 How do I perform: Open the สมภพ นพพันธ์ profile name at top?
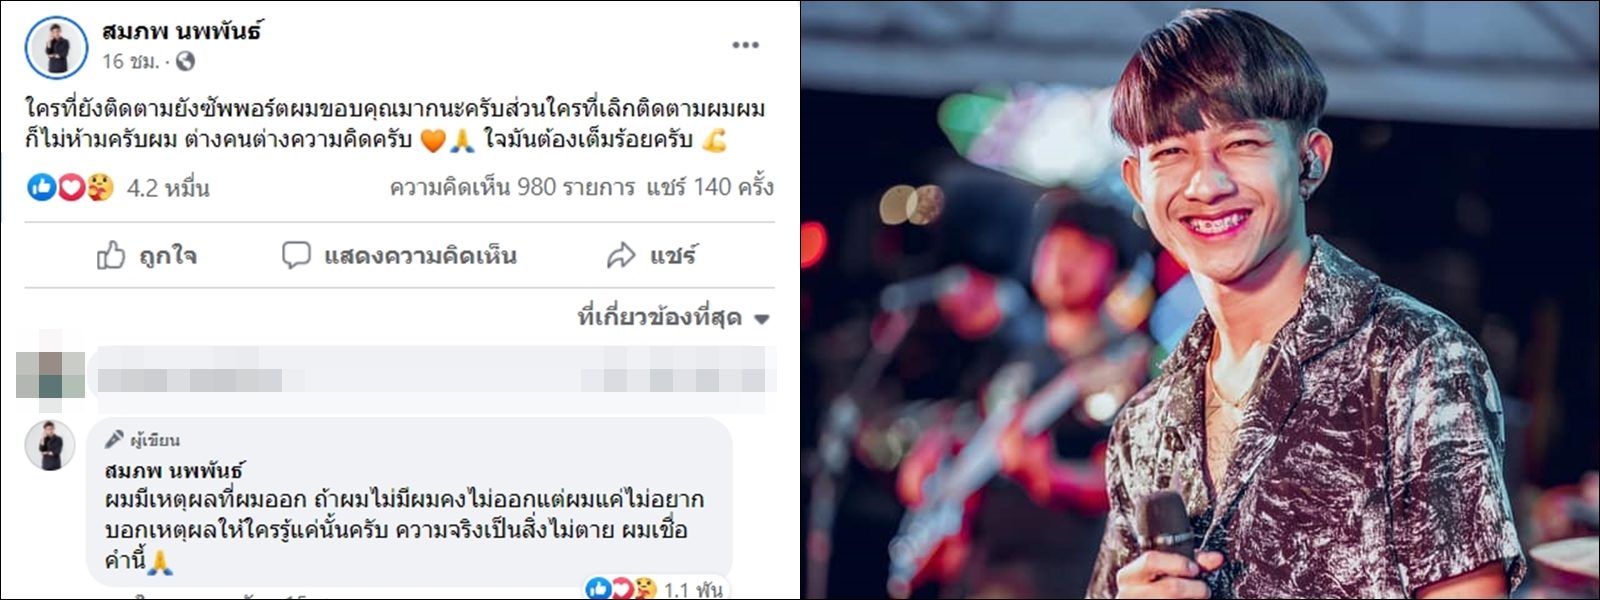tap(182, 31)
